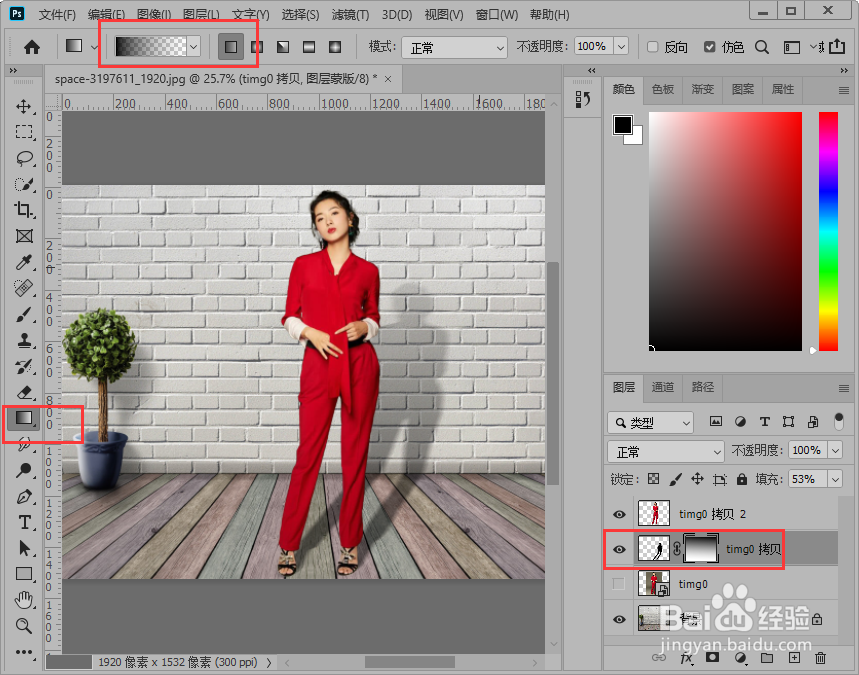Select the Eraser tool
The image size is (859, 675).
click(x=24, y=392)
